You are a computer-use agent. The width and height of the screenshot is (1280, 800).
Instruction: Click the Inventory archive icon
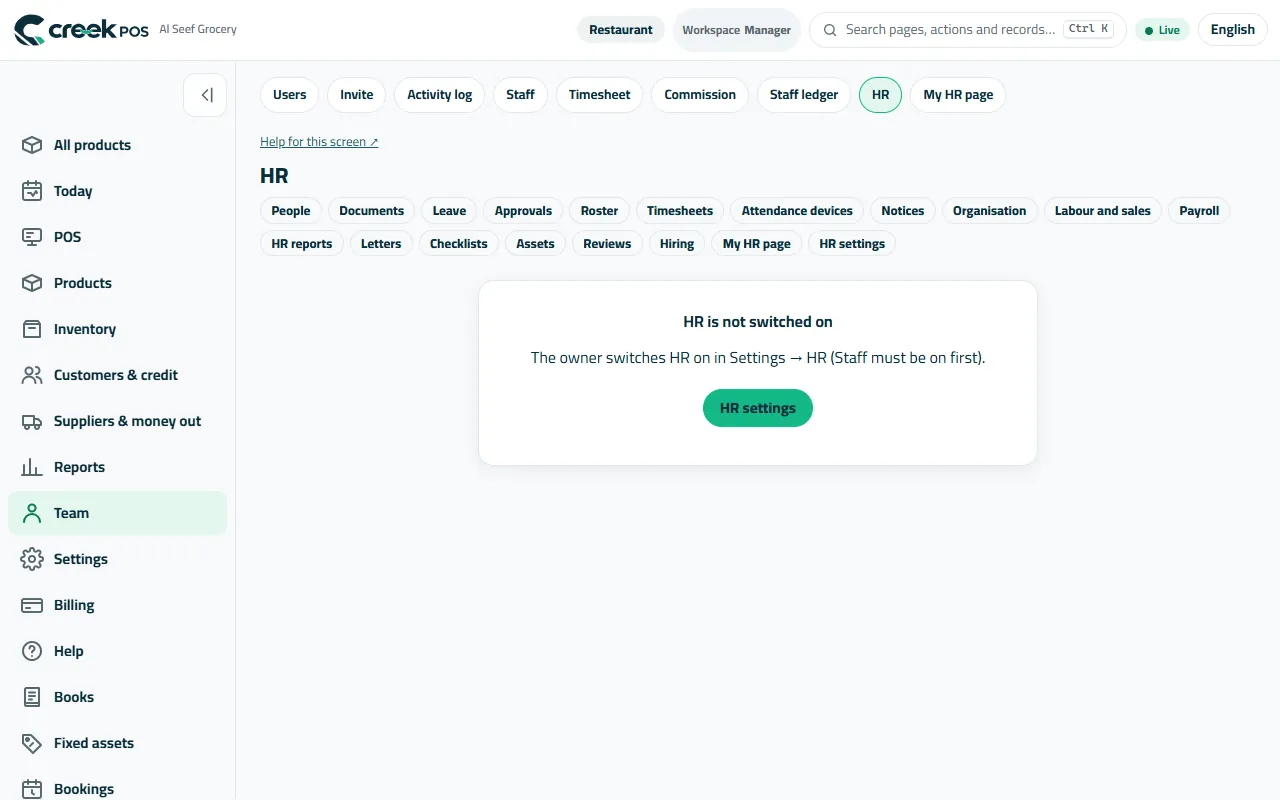point(32,329)
